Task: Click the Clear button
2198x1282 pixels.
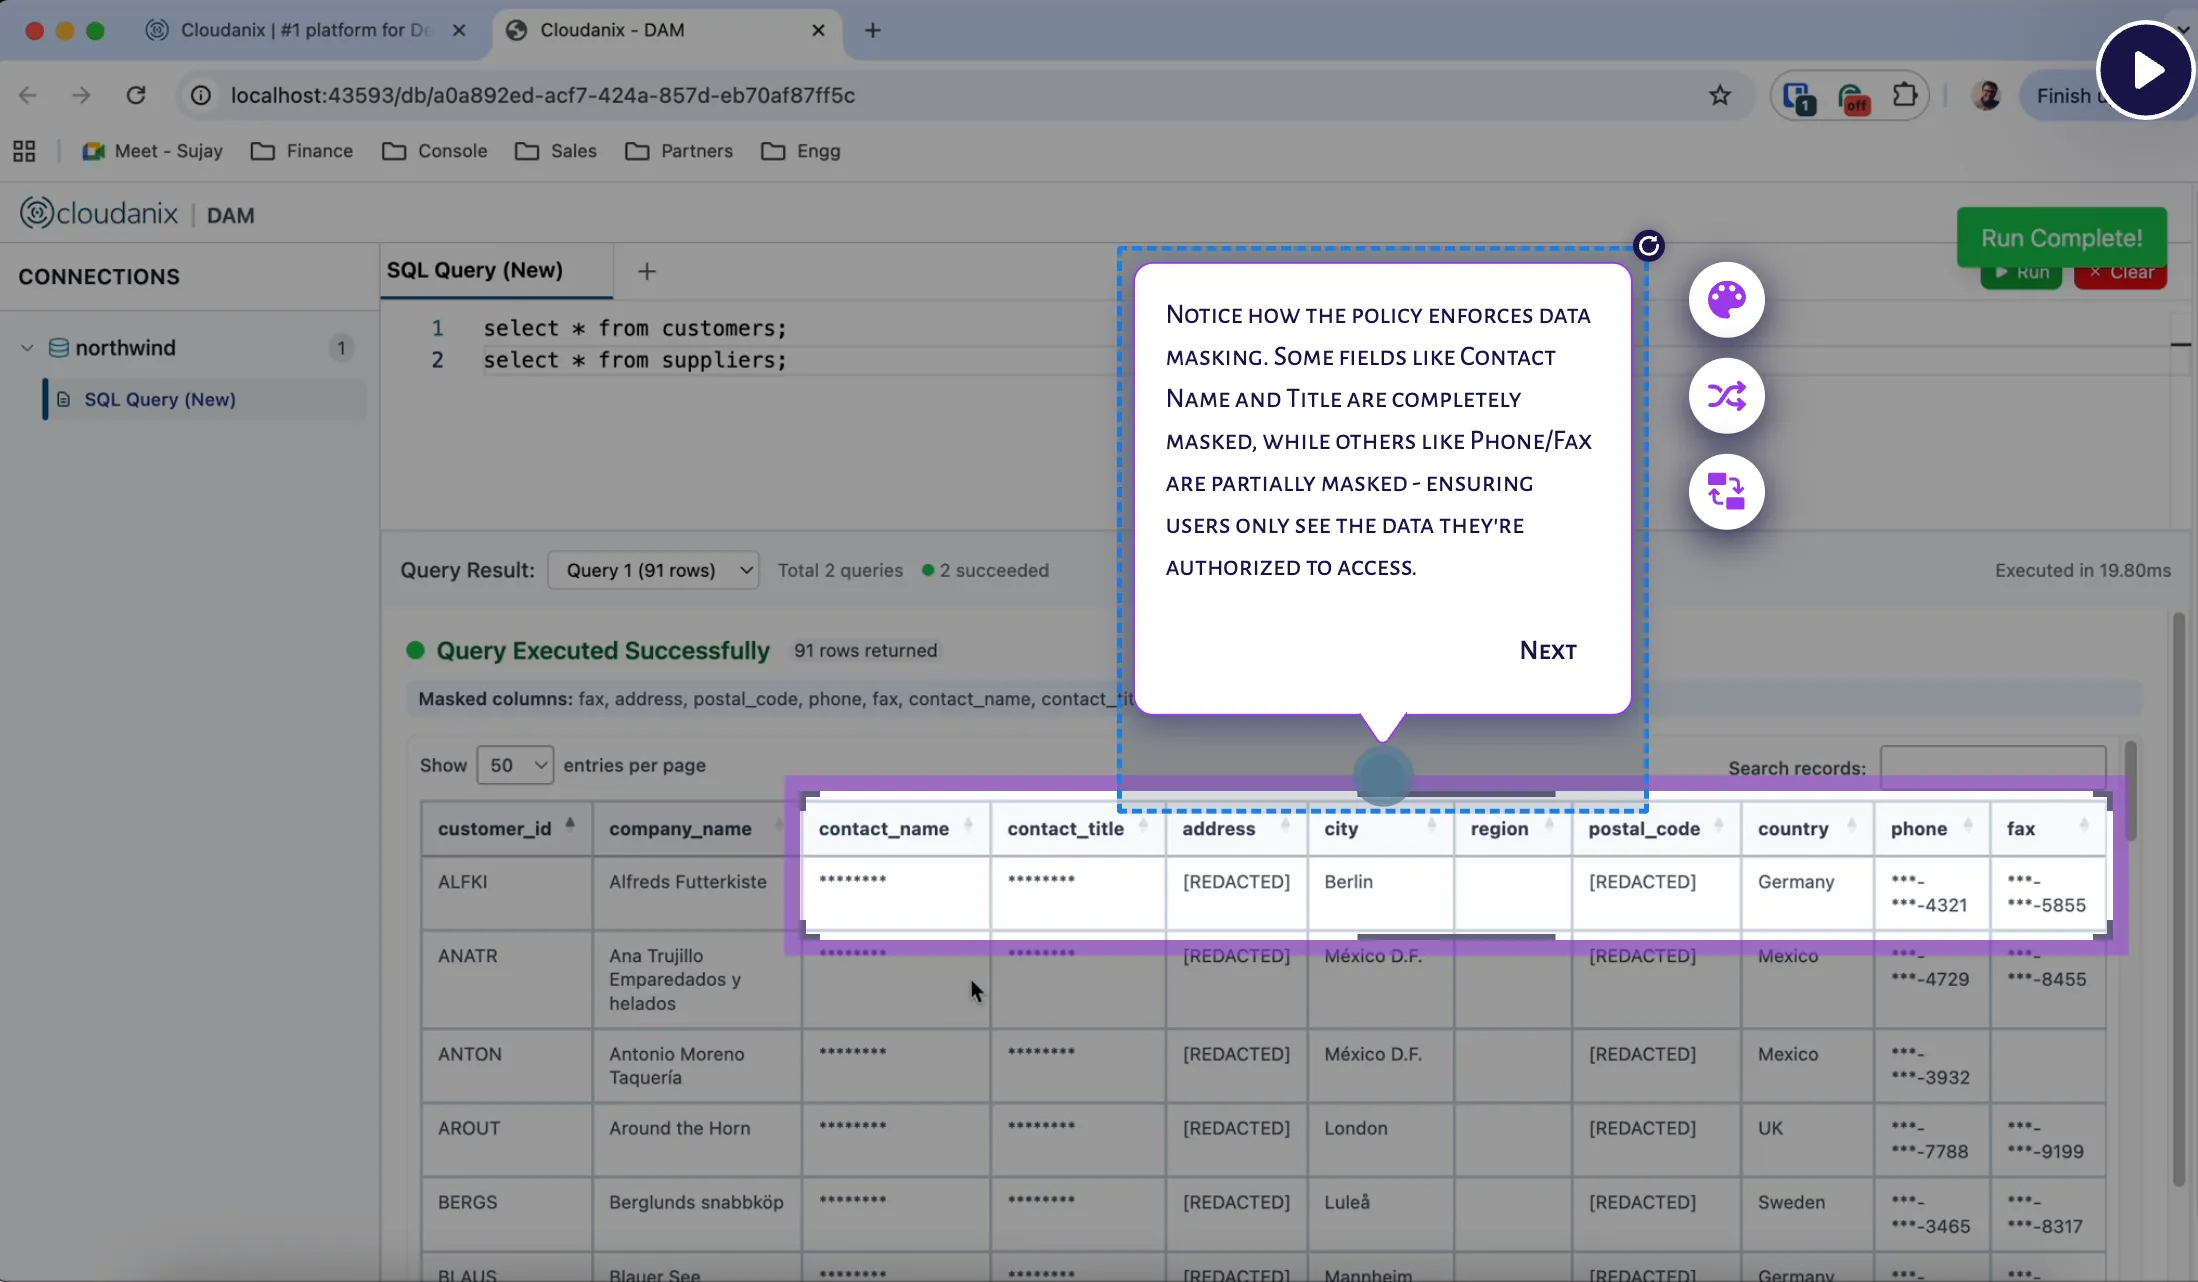Action: (x=2121, y=273)
